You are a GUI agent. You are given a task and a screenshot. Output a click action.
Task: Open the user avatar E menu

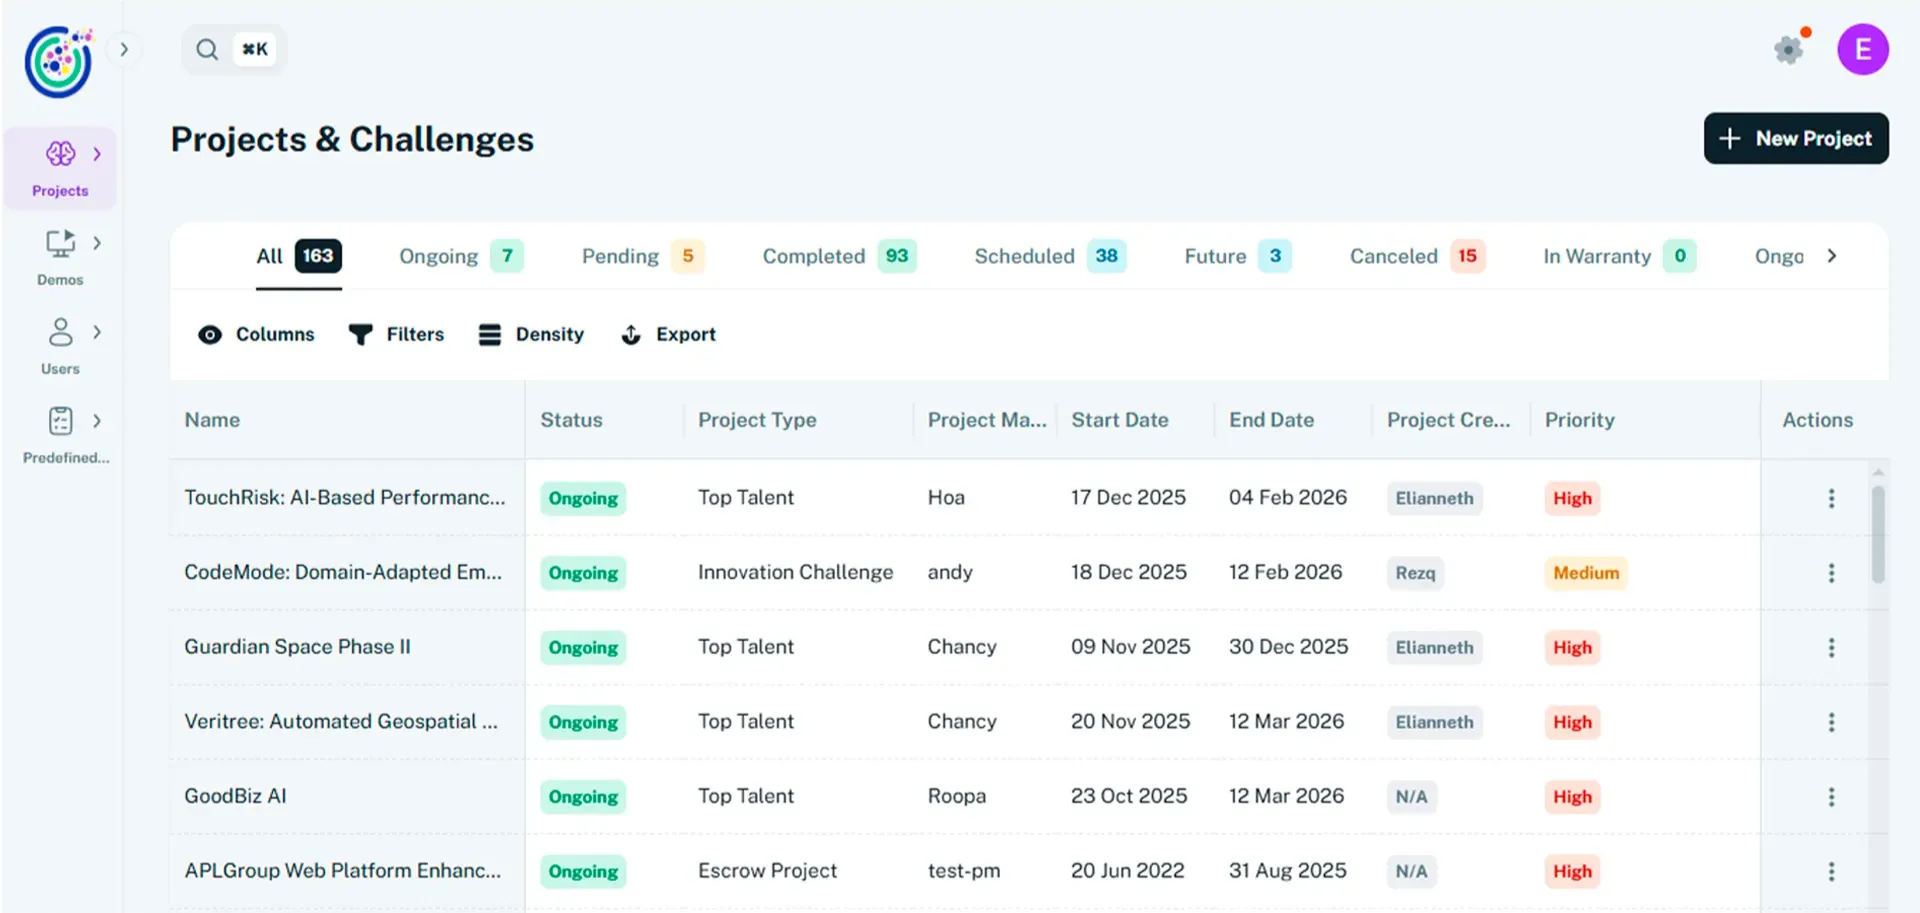[x=1862, y=49]
